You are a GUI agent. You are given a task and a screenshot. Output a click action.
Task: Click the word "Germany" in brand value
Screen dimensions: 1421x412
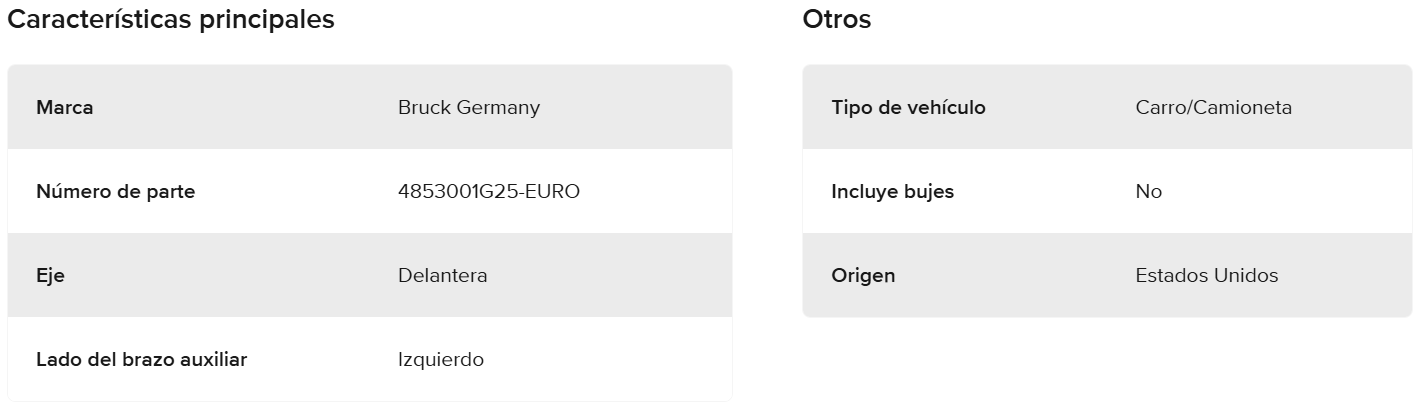point(498,107)
